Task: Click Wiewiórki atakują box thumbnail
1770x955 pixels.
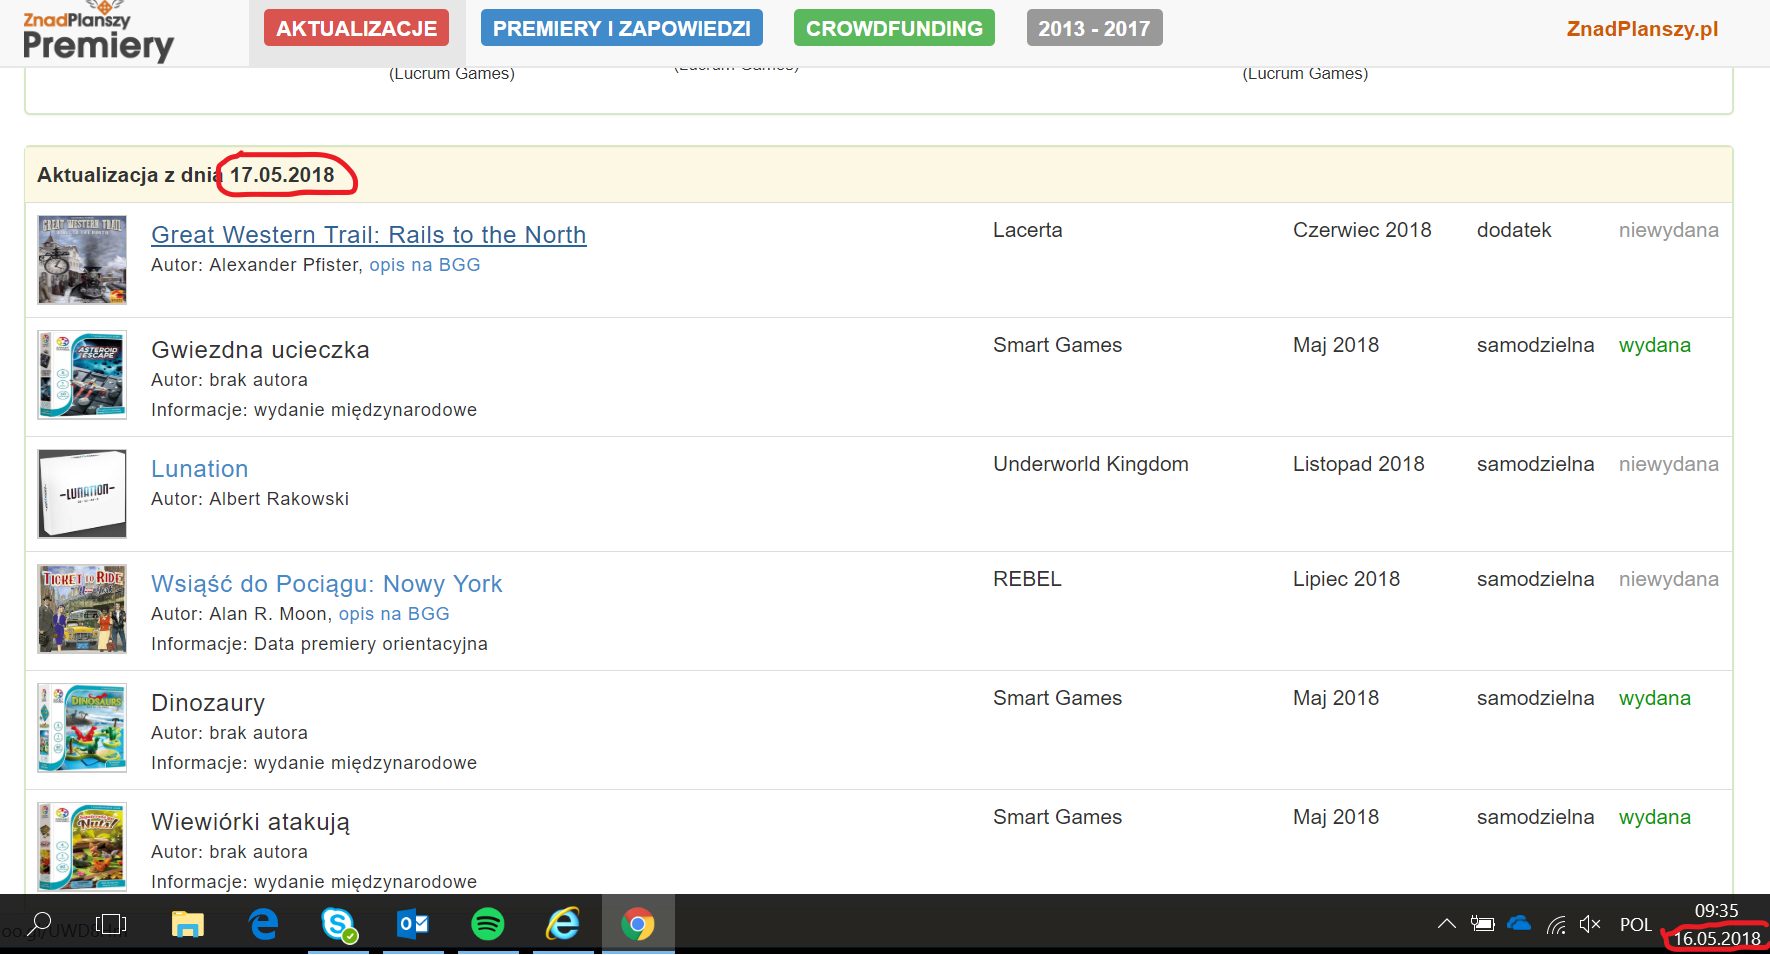Action: click(82, 847)
